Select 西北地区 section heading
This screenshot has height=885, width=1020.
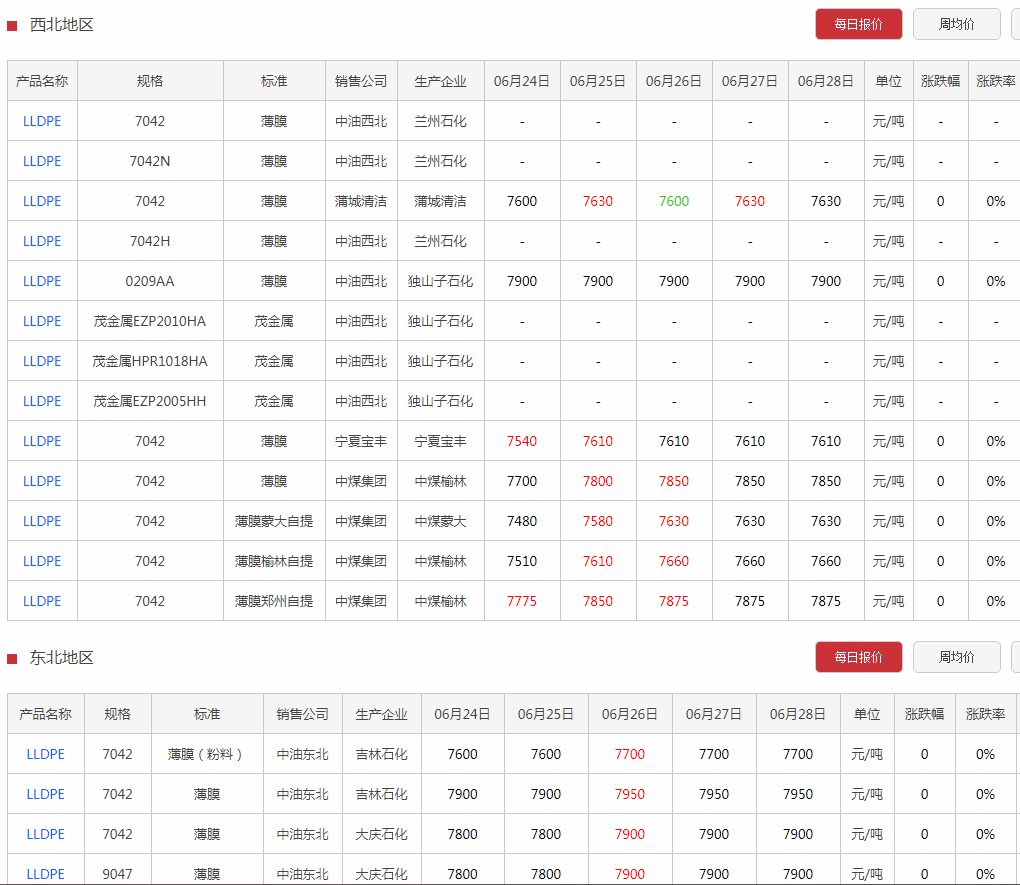pyautogui.click(x=62, y=25)
